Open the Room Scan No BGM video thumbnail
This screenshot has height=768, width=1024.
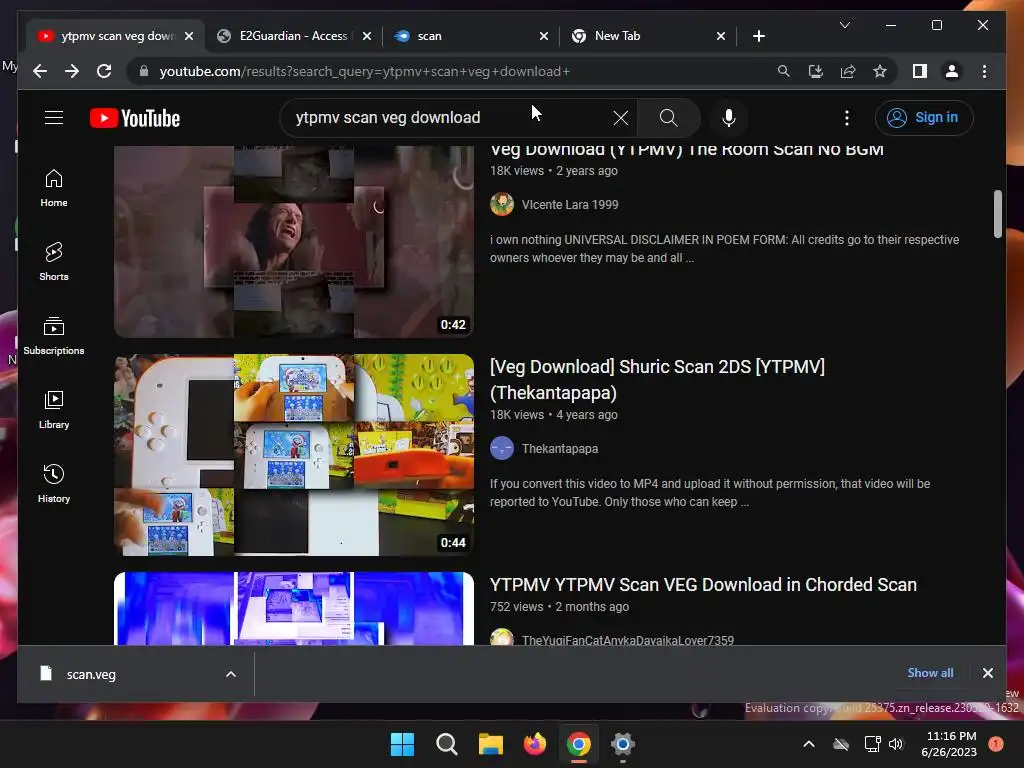pyautogui.click(x=294, y=242)
